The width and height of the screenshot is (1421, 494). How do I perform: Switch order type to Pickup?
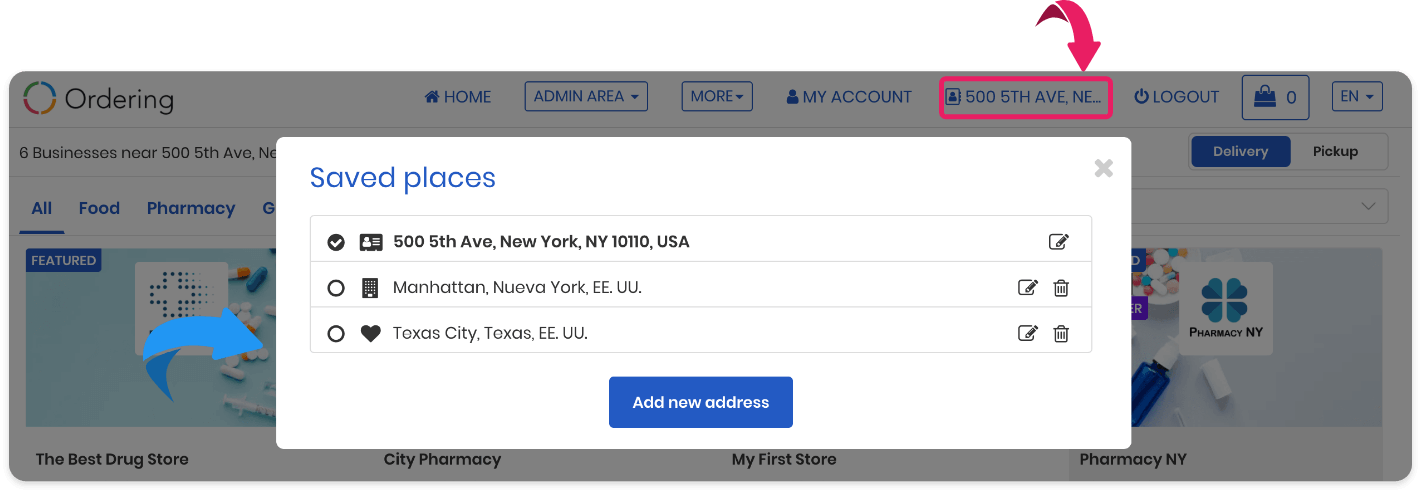1335,151
